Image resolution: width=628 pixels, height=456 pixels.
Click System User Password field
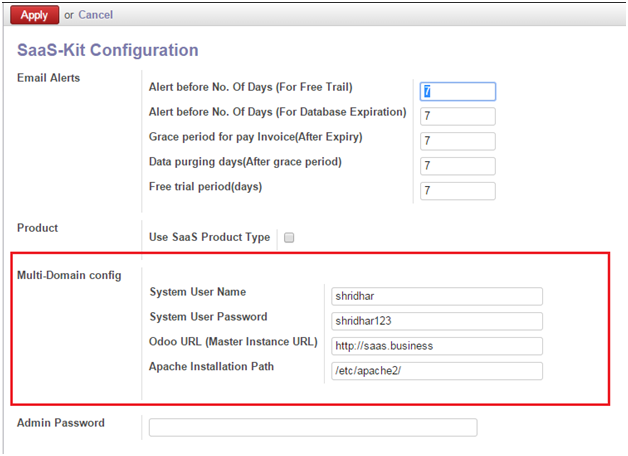437,321
